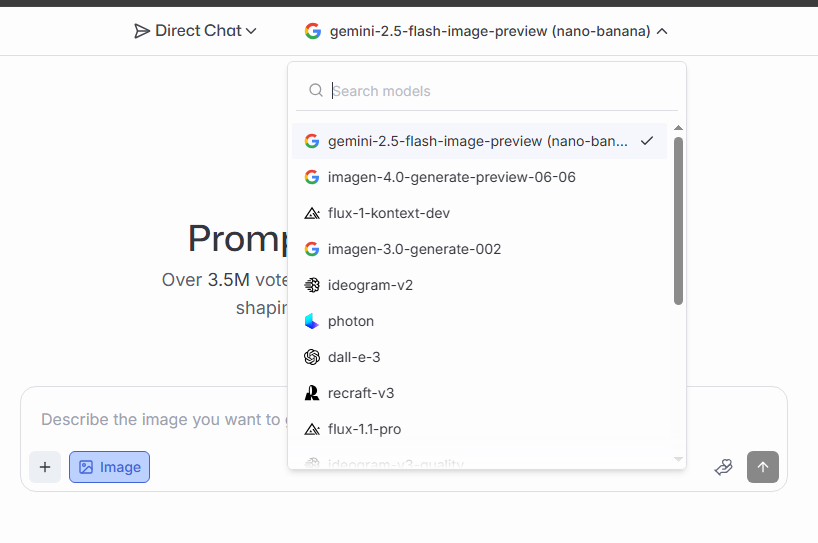Click the Luma icon beside photon
Screen dimensions: 818x543
pyautogui.click(x=312, y=321)
